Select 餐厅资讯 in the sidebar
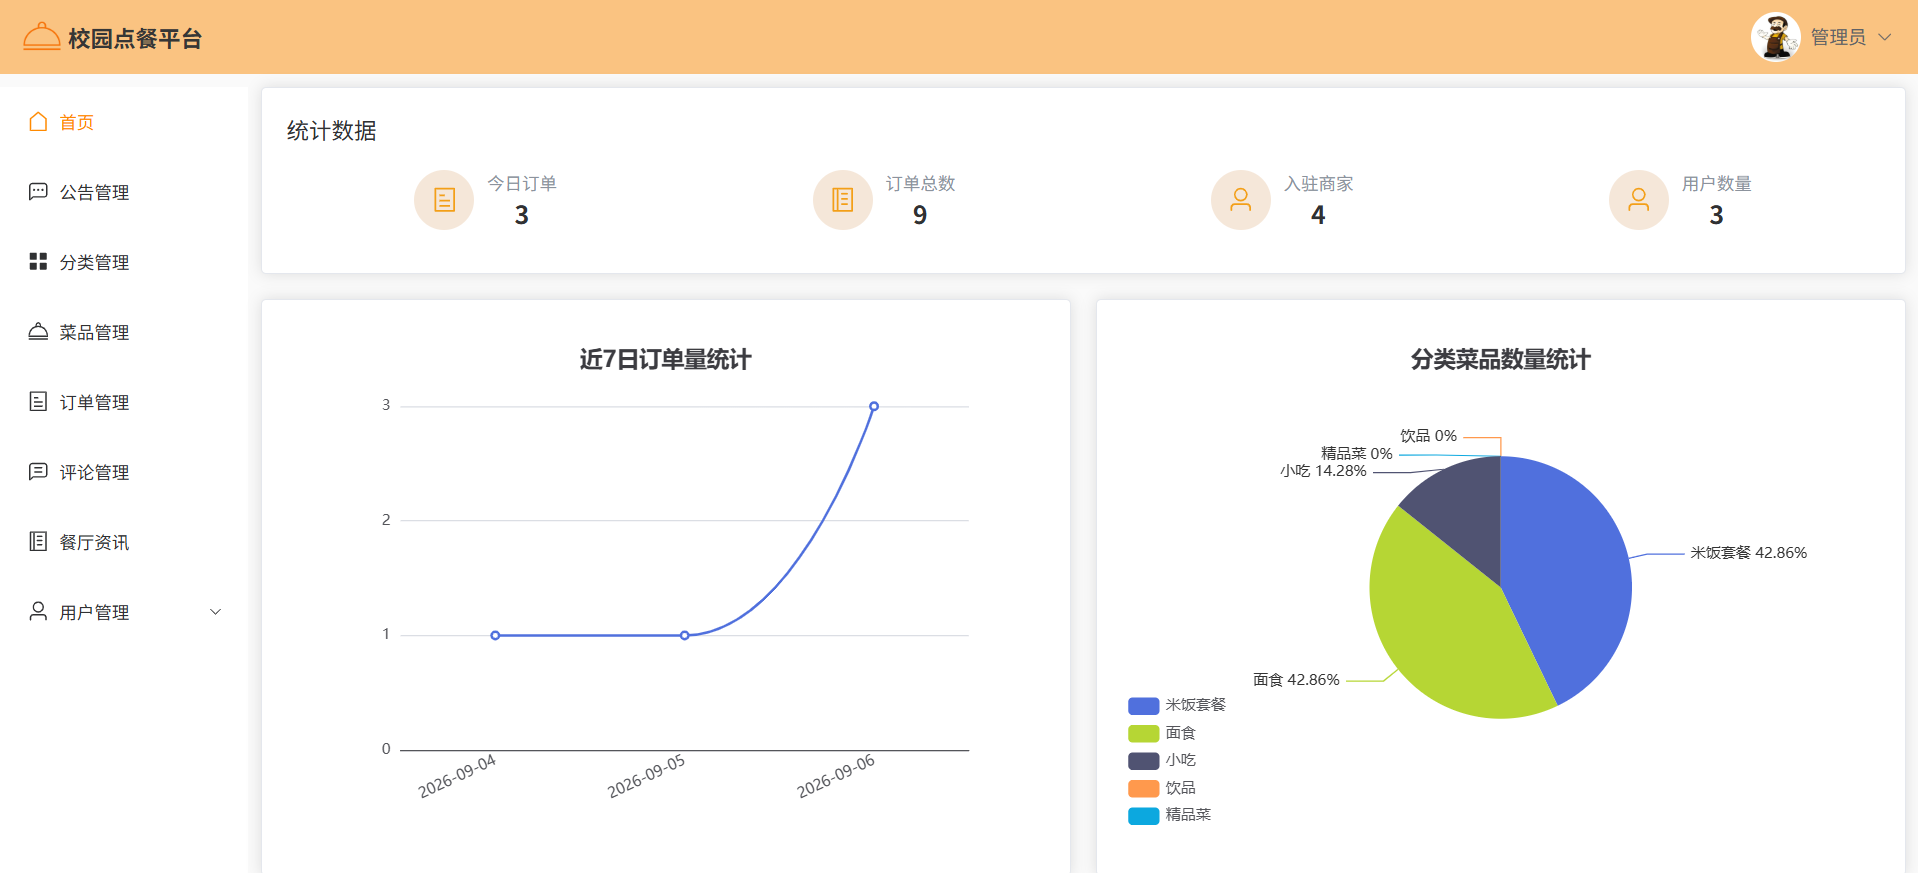 tap(124, 542)
